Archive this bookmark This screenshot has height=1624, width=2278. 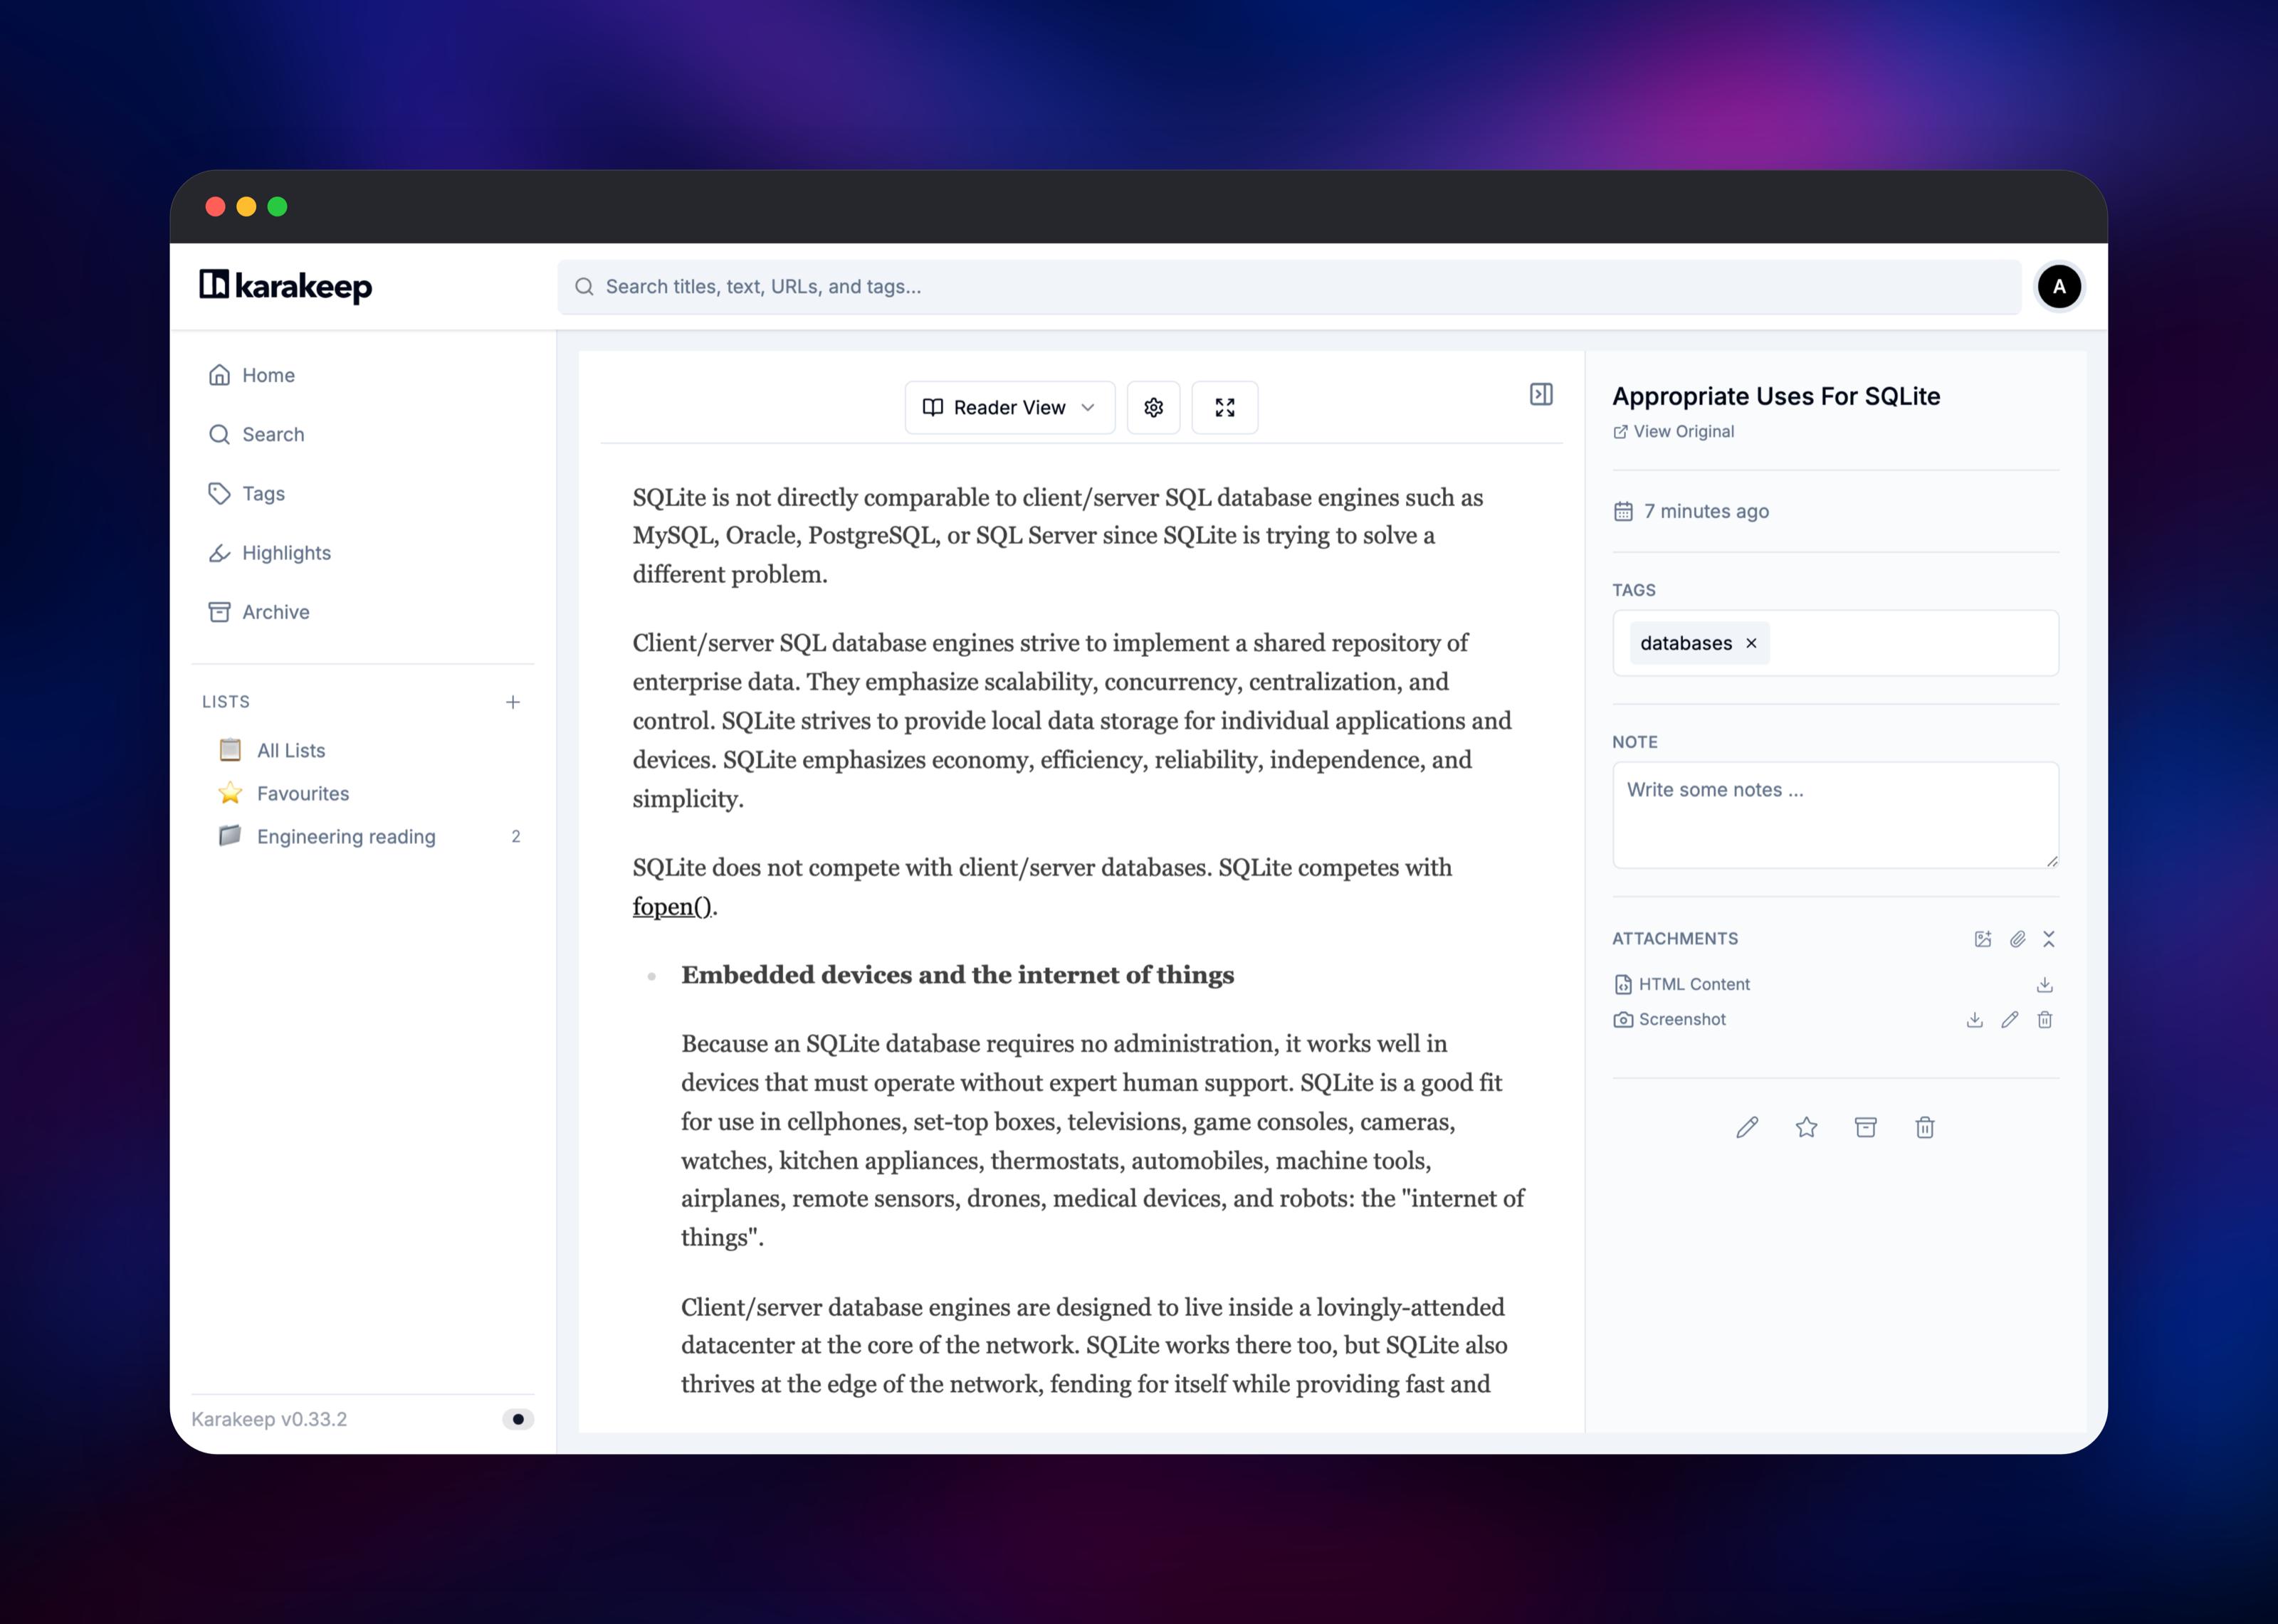coord(1865,1127)
